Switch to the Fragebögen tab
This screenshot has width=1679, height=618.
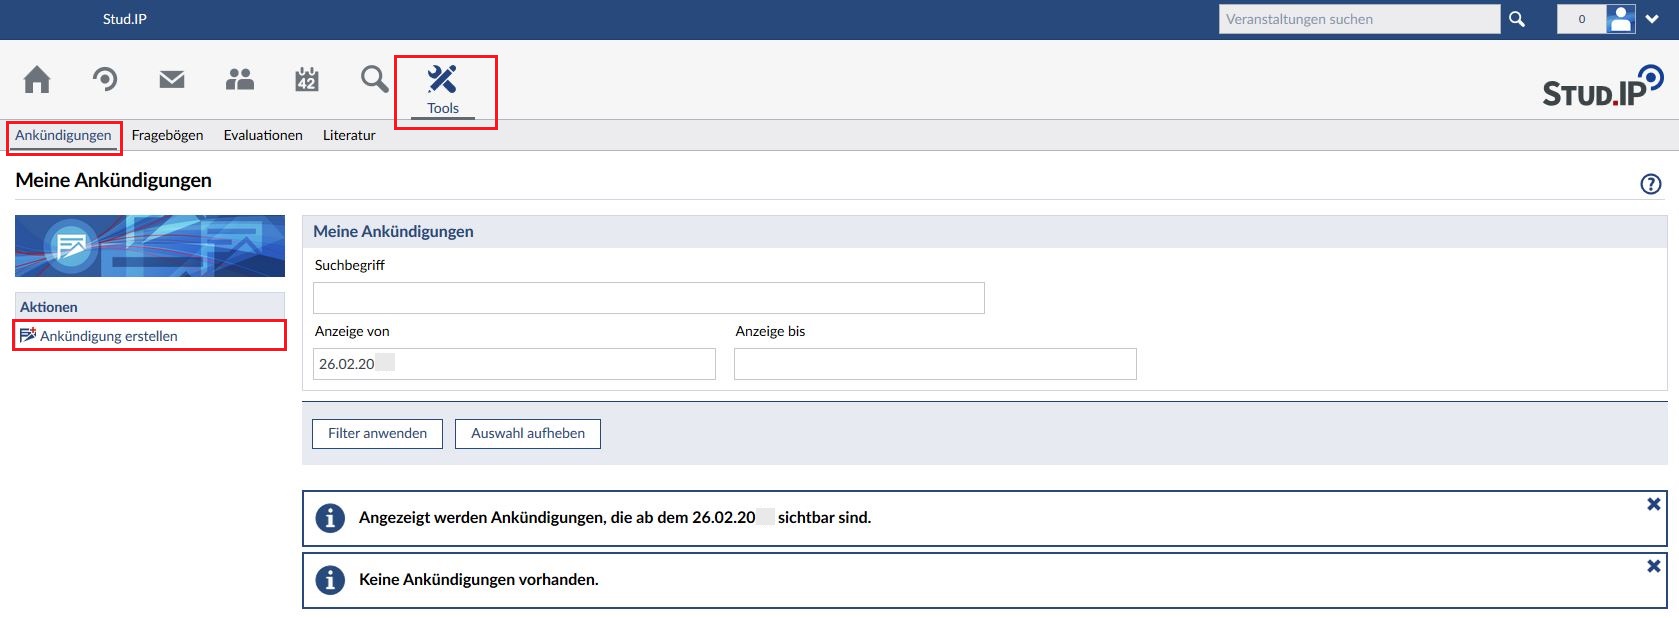[167, 135]
